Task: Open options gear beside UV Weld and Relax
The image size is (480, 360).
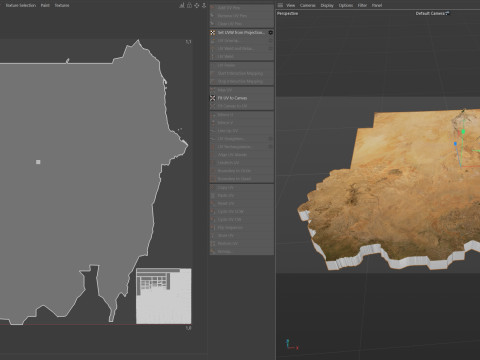Action: pyautogui.click(x=270, y=49)
